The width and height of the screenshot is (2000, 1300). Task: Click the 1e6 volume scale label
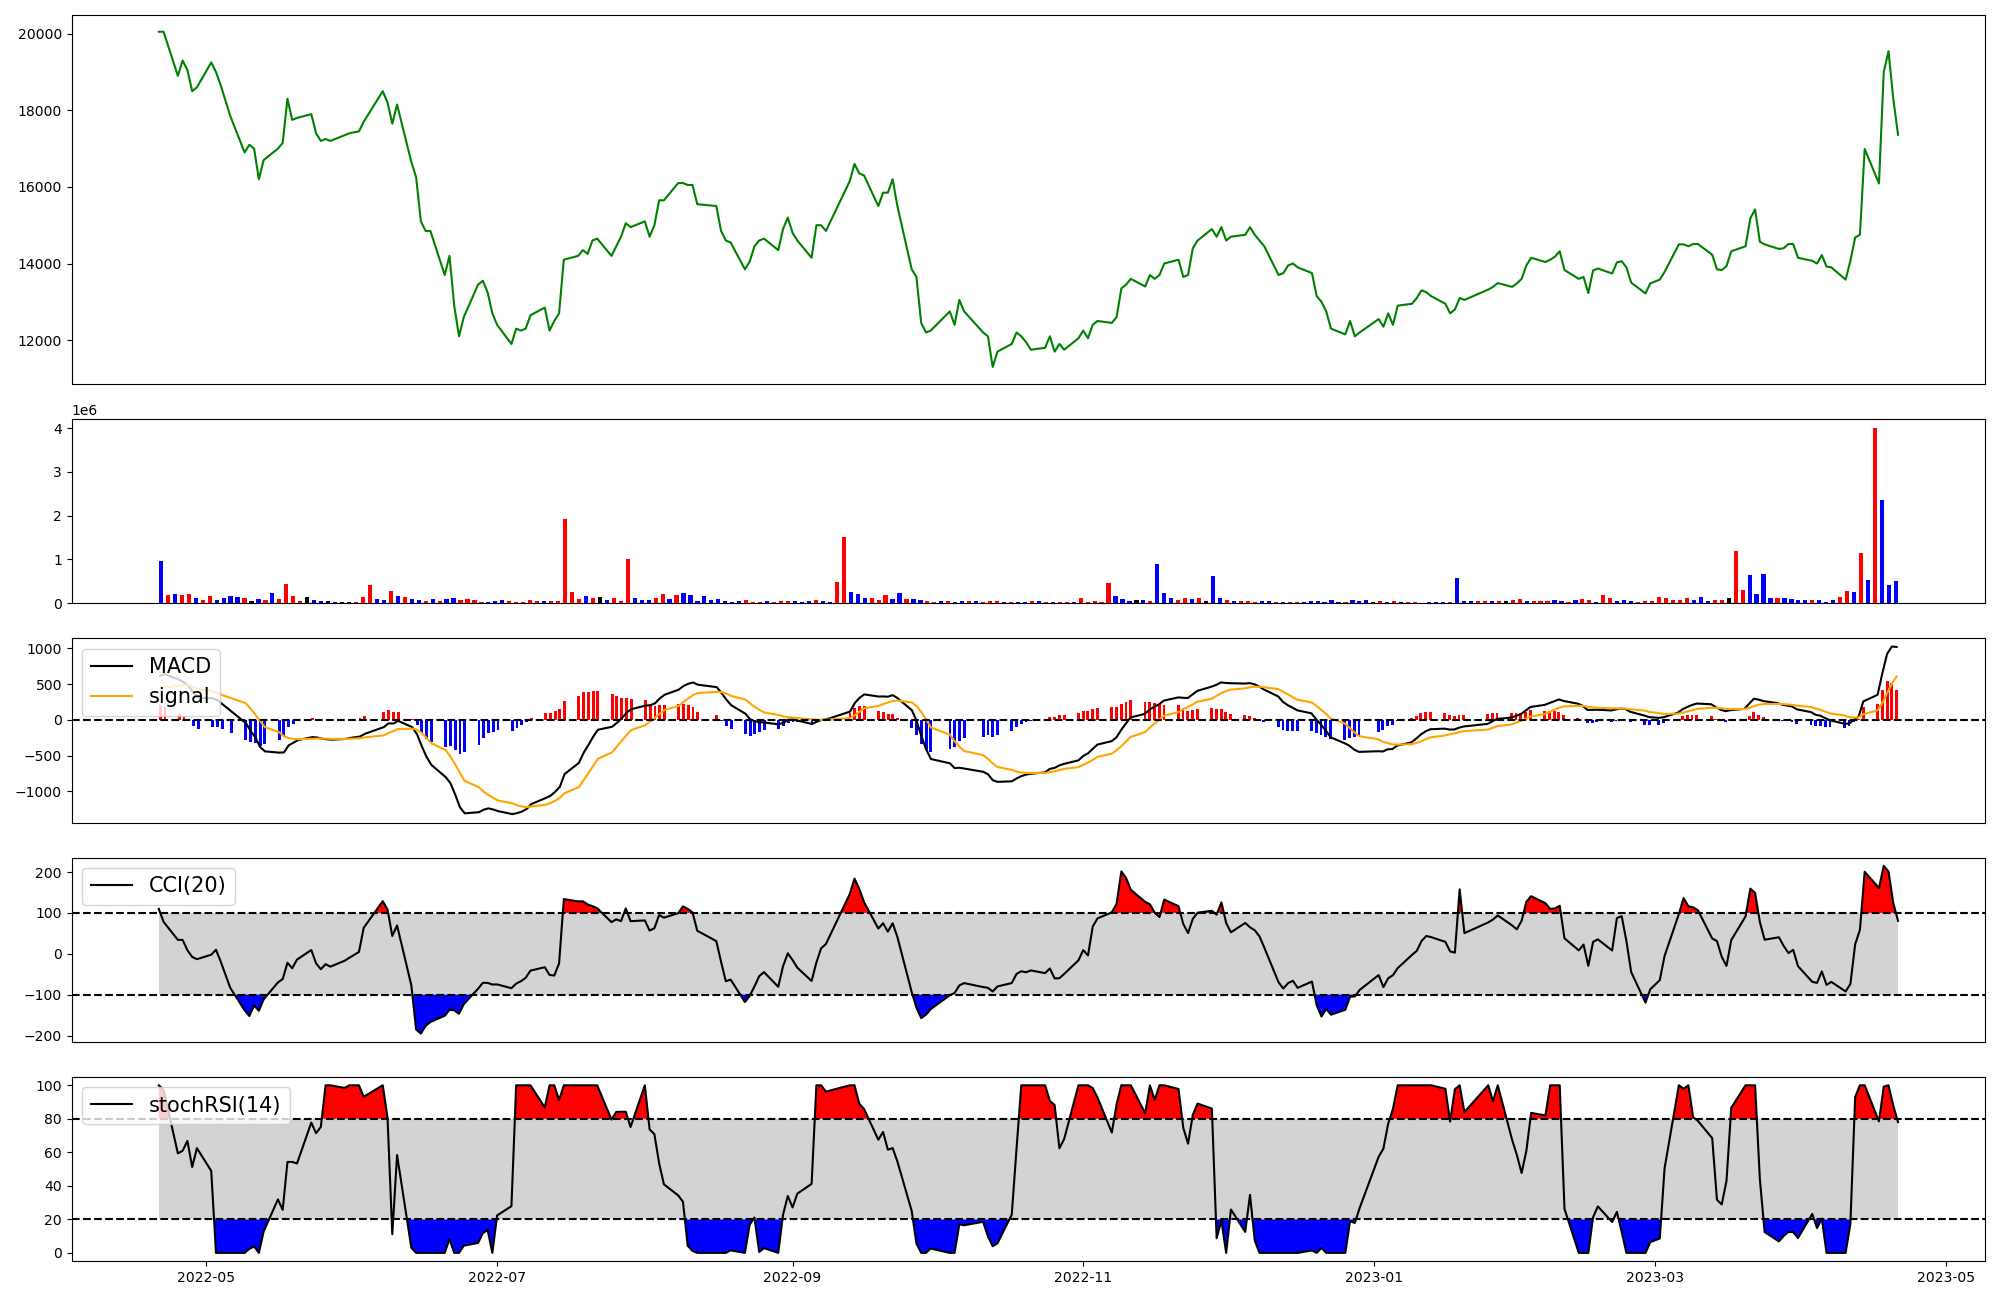pyautogui.click(x=84, y=410)
